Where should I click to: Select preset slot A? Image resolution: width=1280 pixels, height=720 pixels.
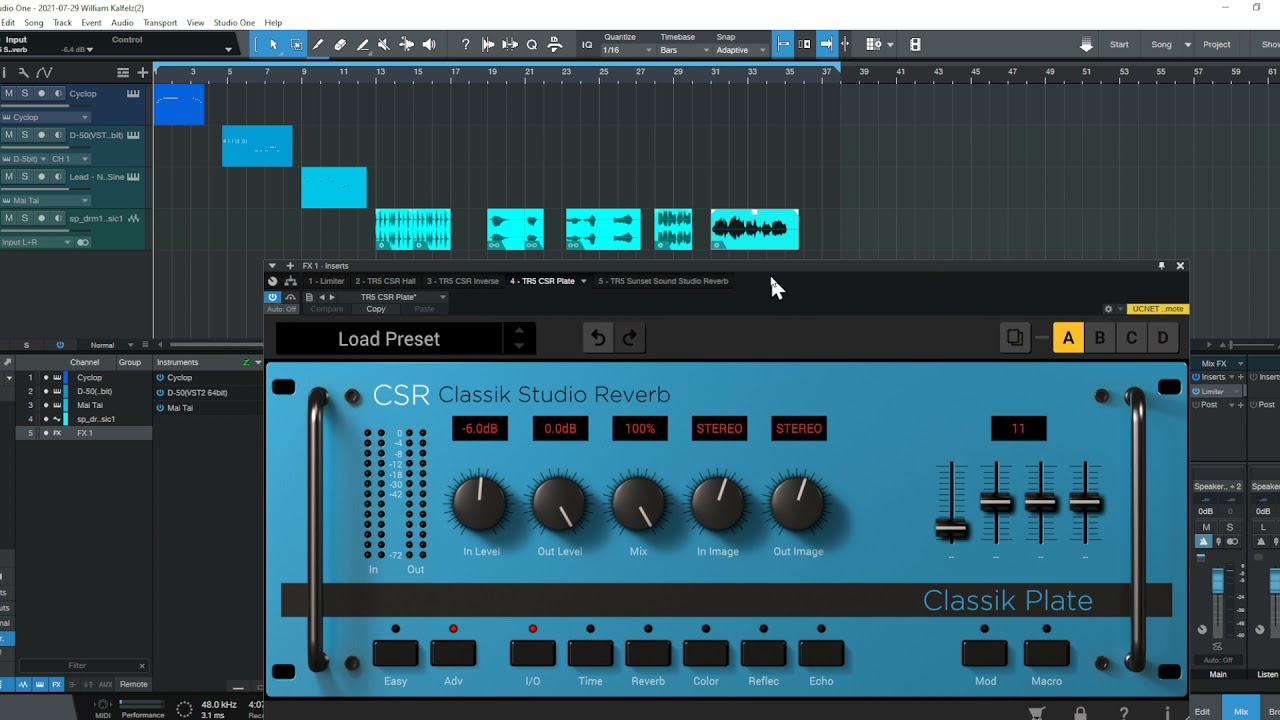click(1068, 338)
